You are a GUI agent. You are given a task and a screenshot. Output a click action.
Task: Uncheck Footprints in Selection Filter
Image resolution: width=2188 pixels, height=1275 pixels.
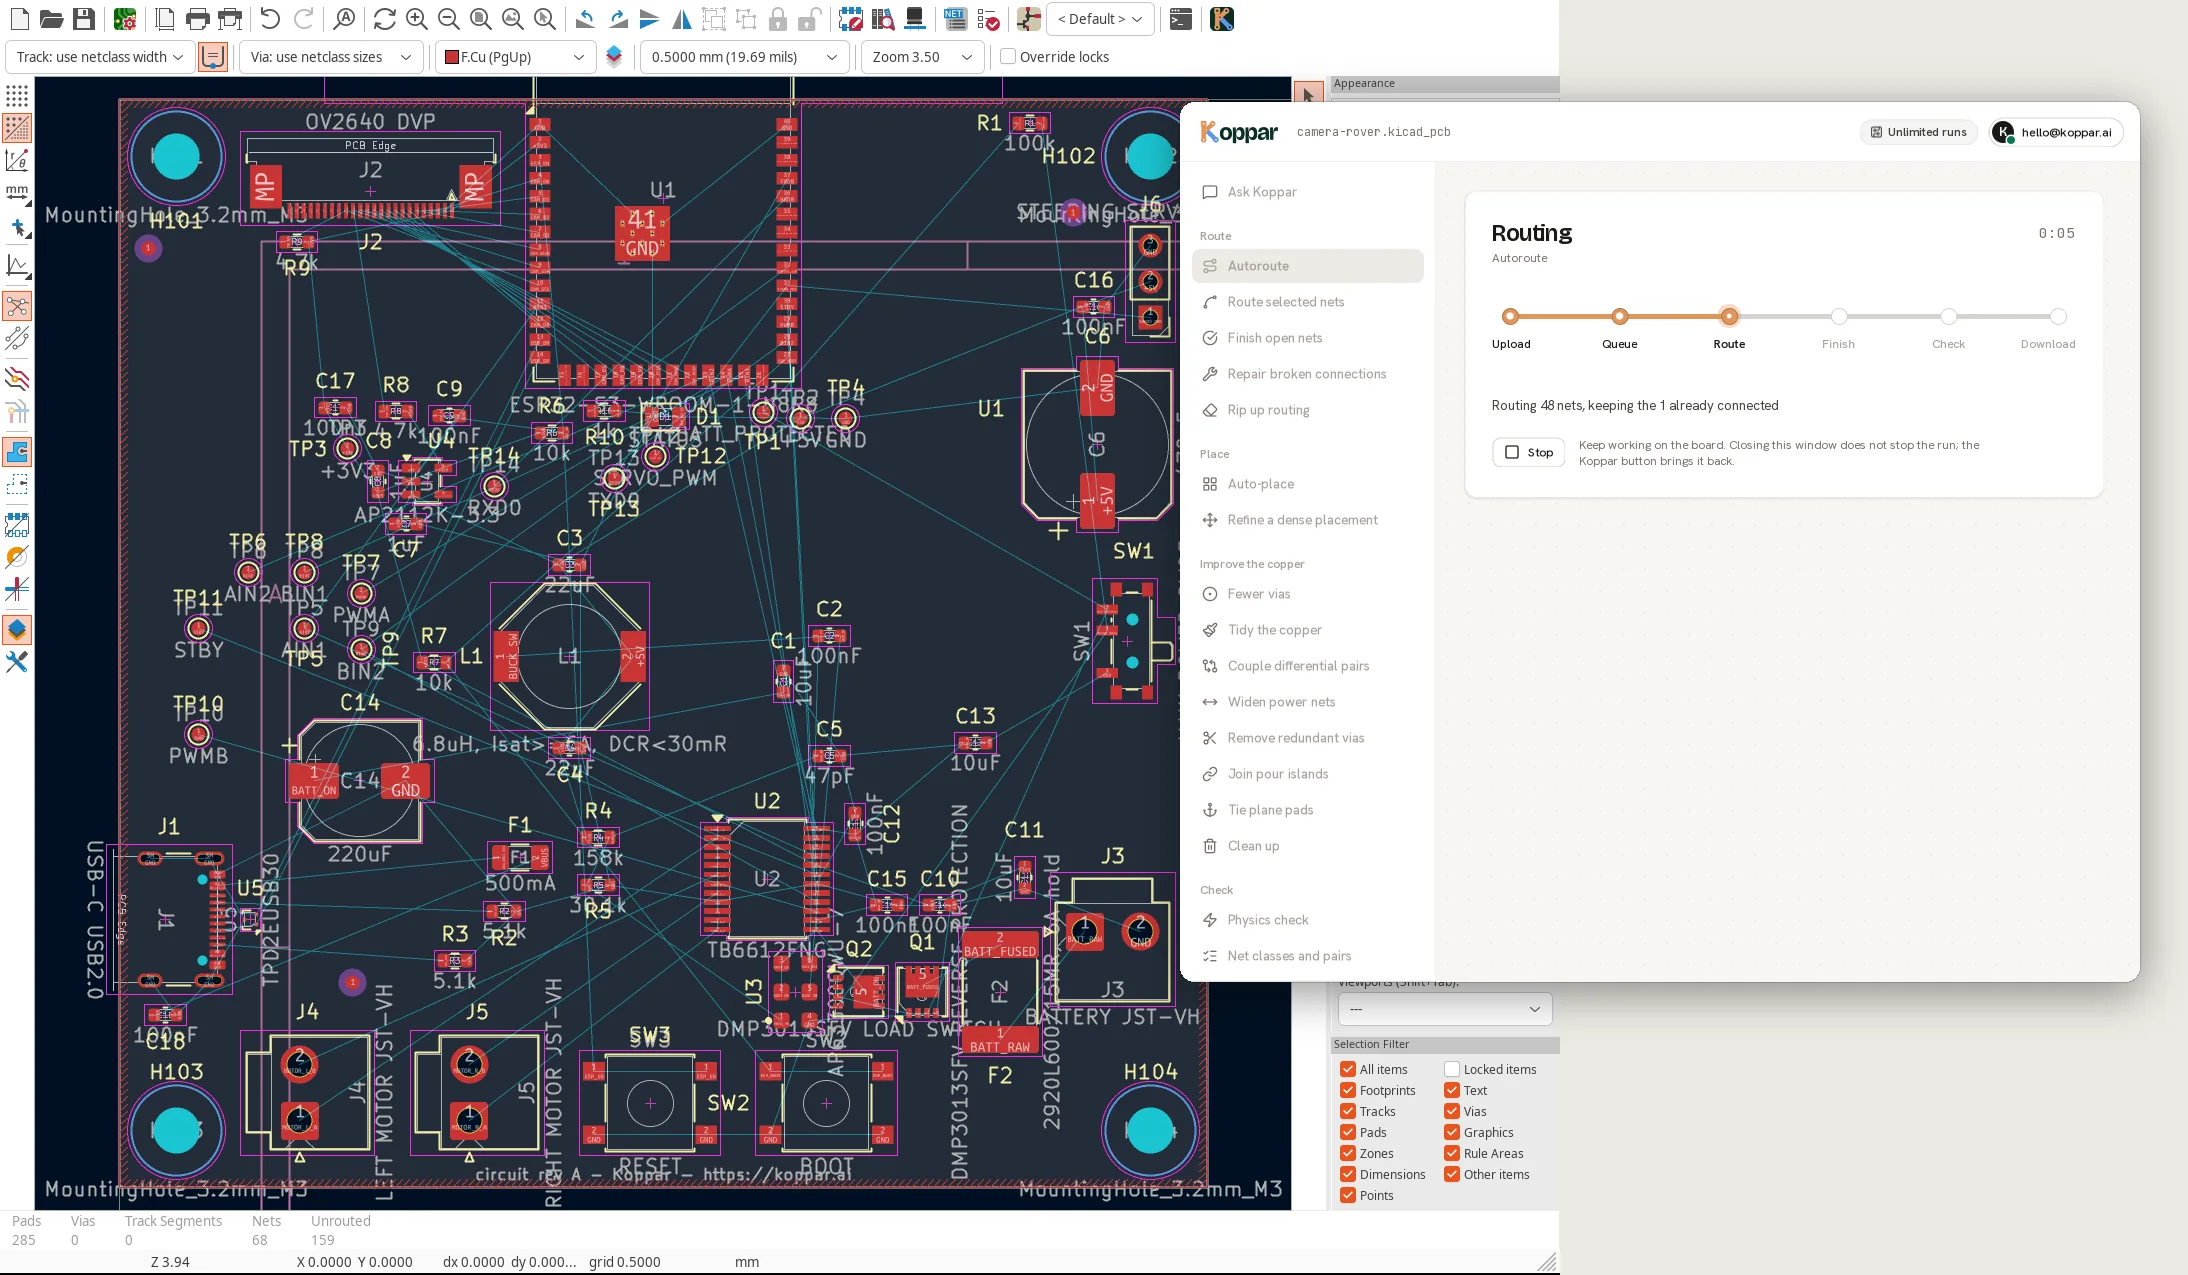1348,1090
